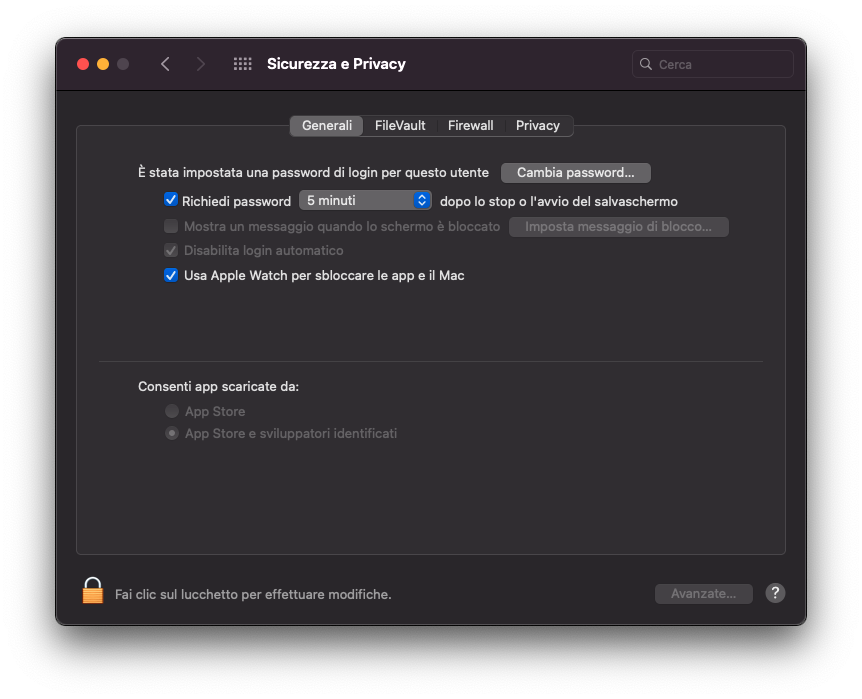Close the window with red button
The width and height of the screenshot is (862, 699).
[83, 64]
